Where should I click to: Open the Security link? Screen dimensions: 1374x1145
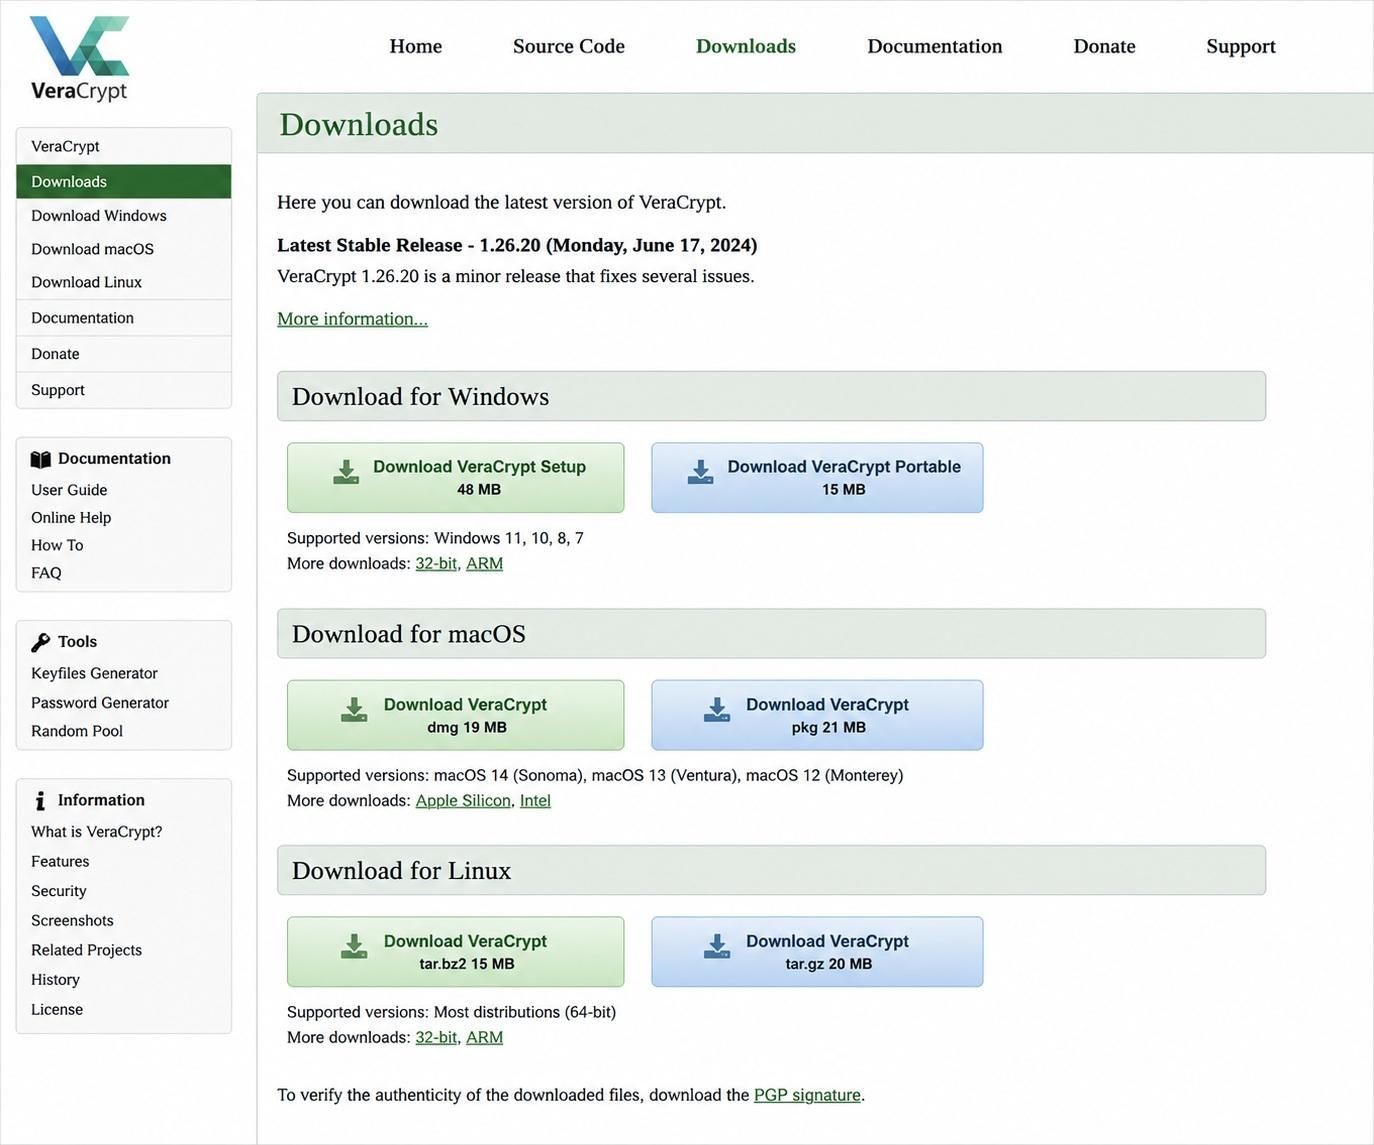(x=59, y=891)
